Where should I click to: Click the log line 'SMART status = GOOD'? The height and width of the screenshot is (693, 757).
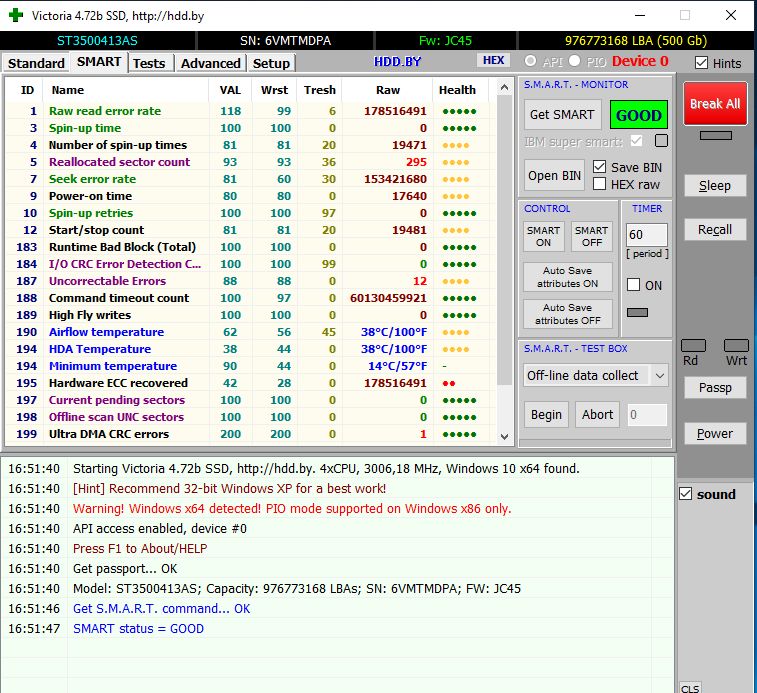coord(138,628)
